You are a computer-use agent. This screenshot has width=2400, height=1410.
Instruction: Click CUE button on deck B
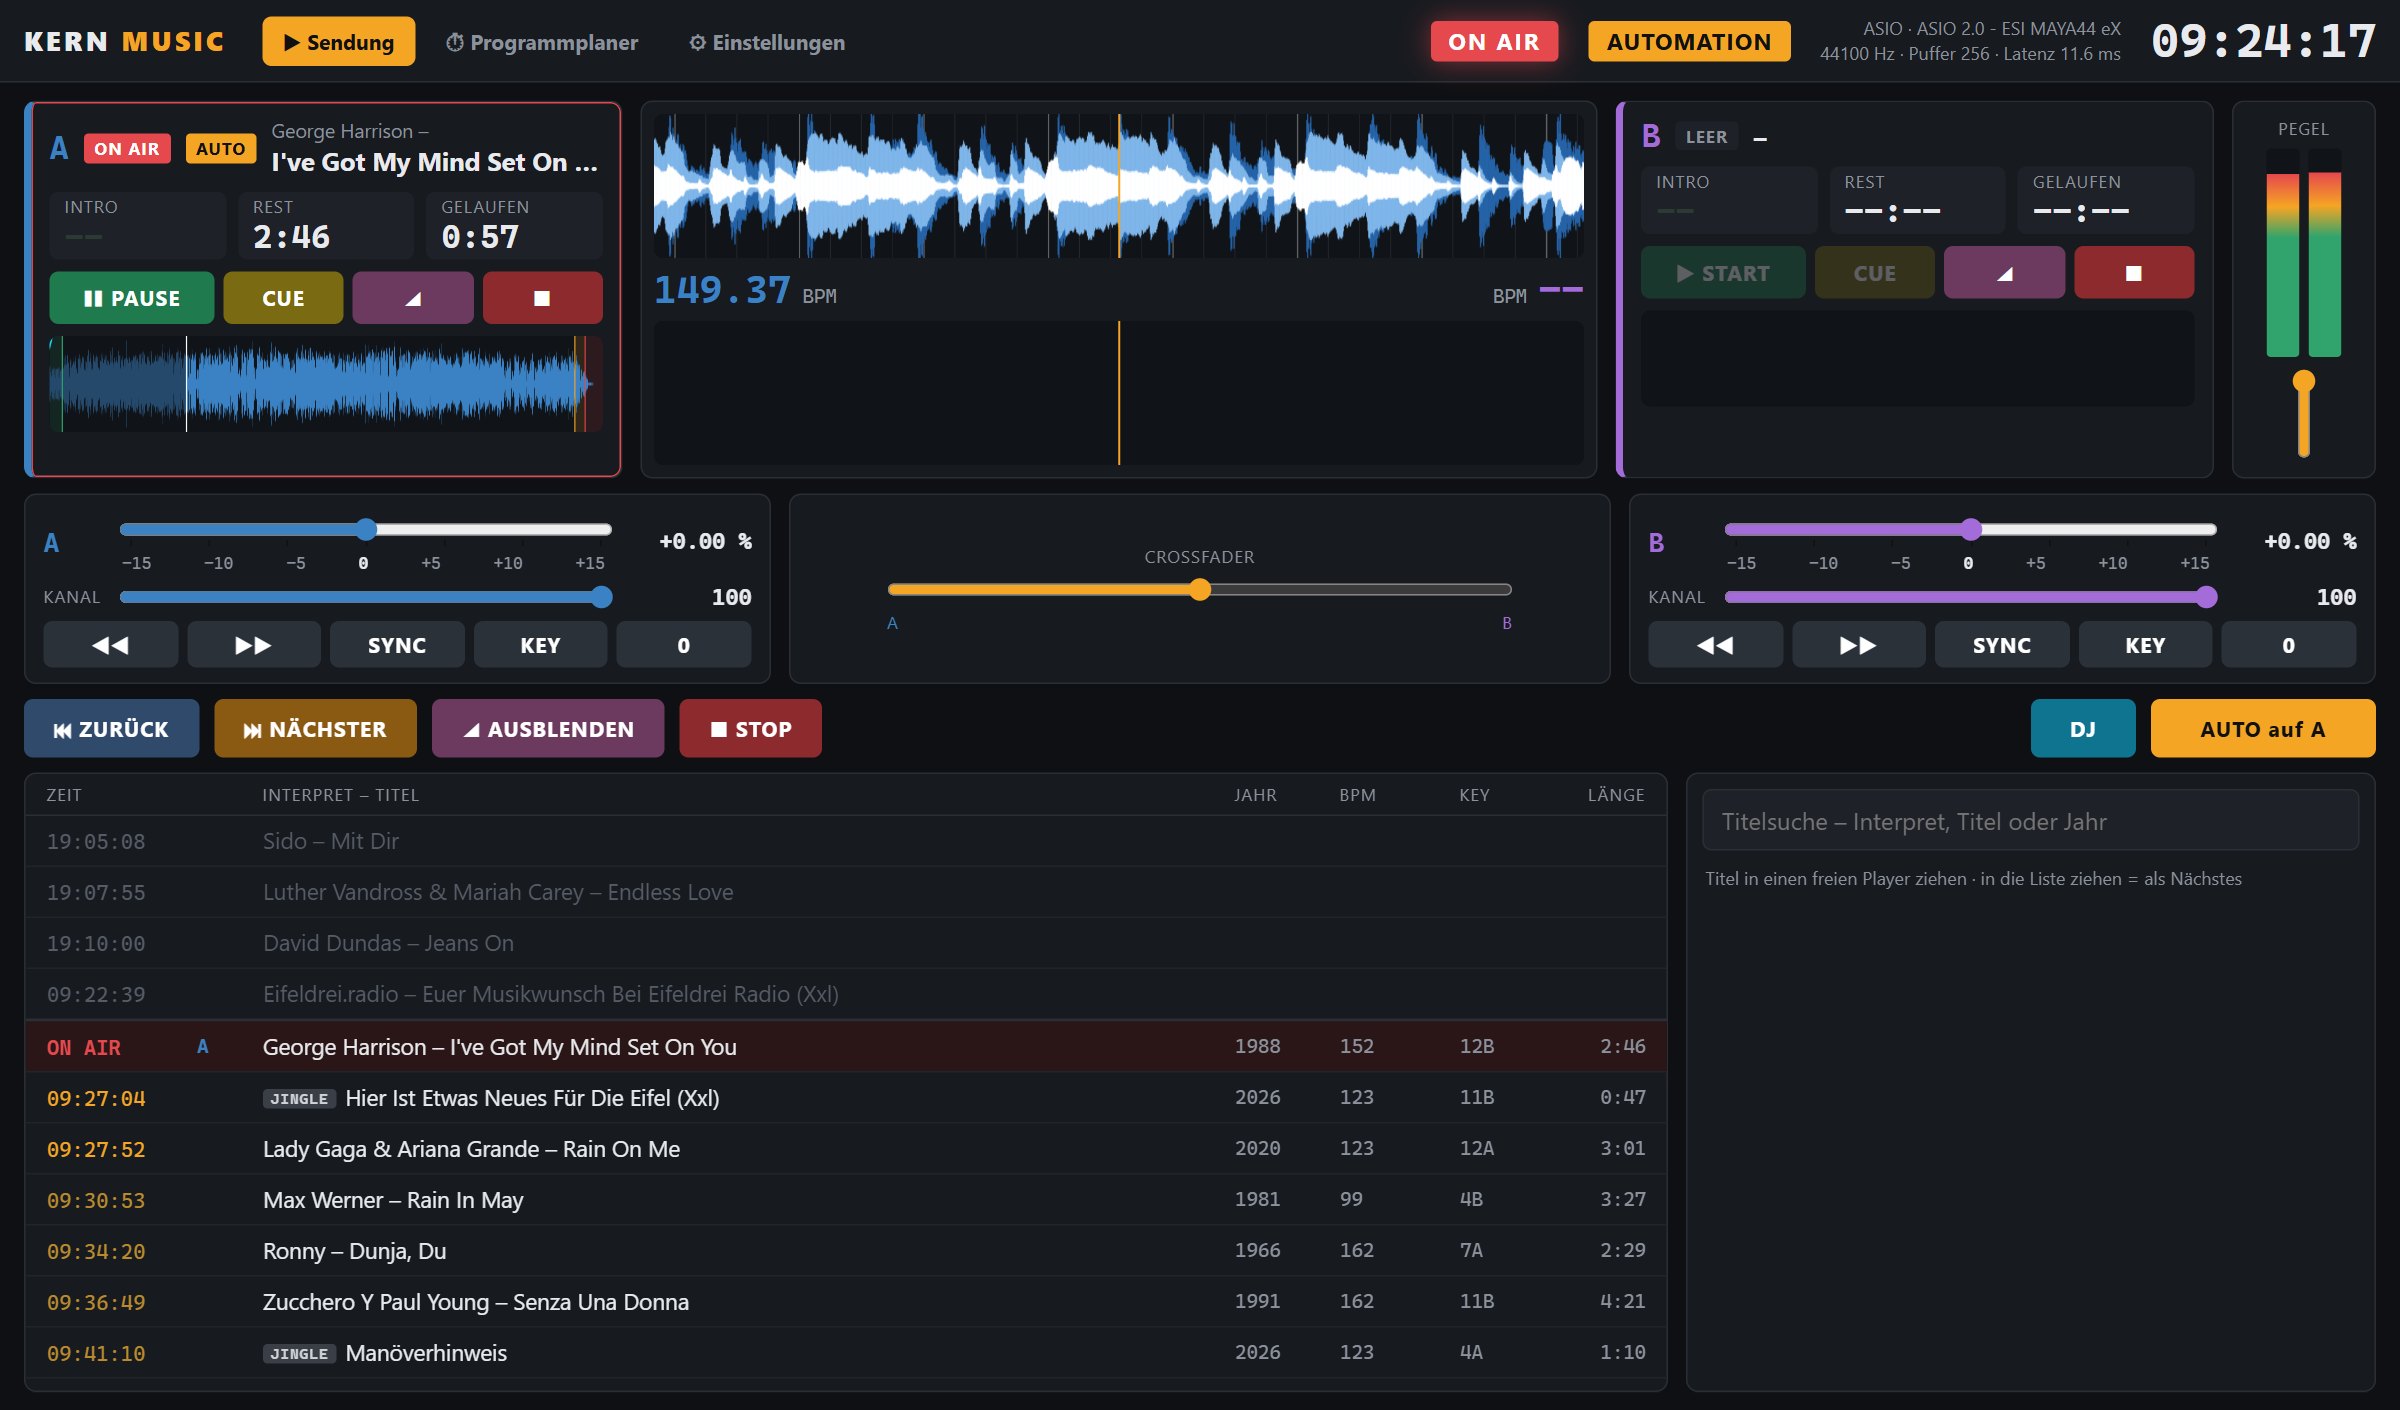(x=1875, y=273)
